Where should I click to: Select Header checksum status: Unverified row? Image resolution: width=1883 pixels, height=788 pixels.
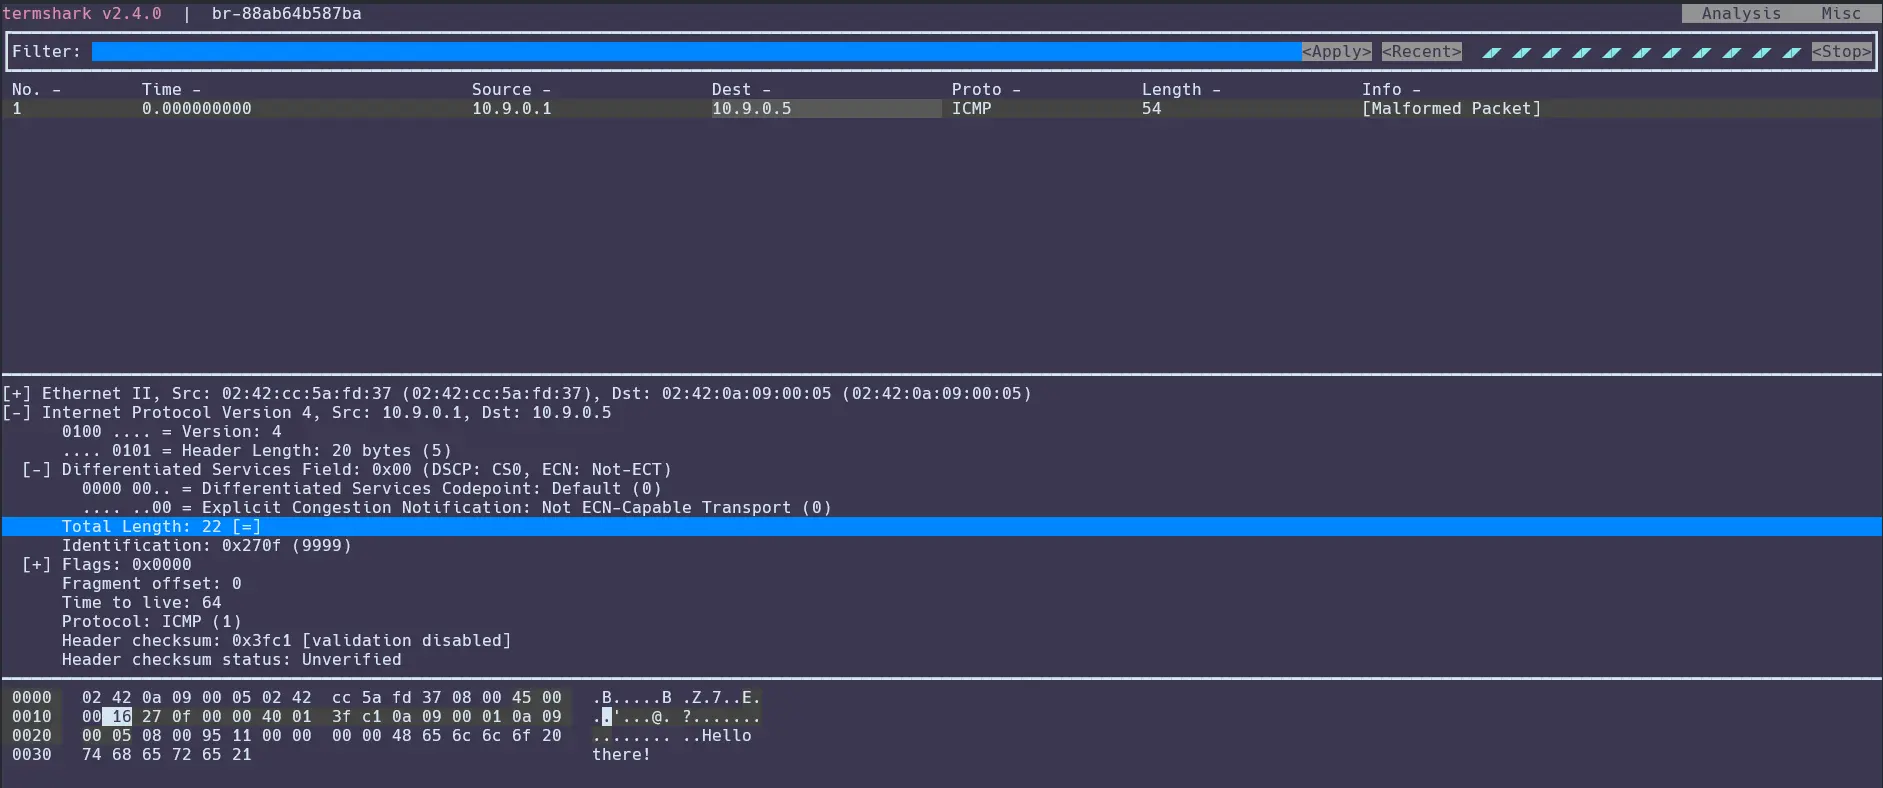tap(231, 660)
